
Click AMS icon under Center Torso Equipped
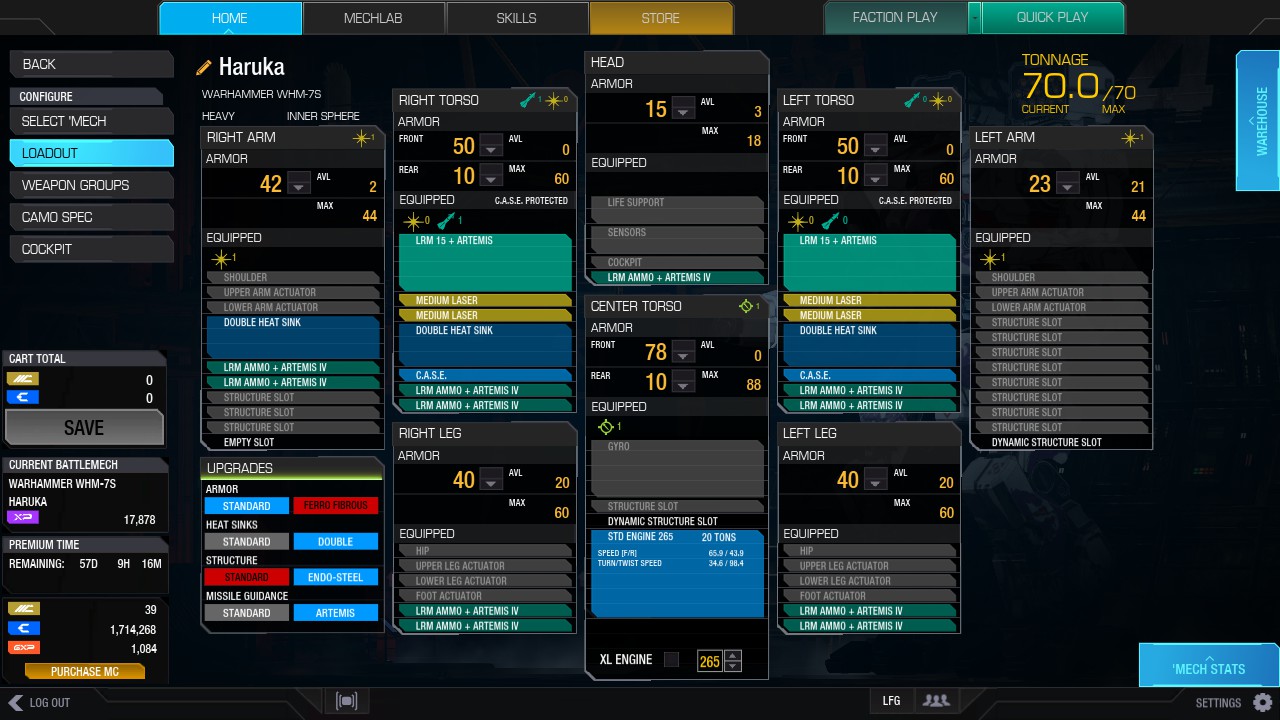click(604, 427)
